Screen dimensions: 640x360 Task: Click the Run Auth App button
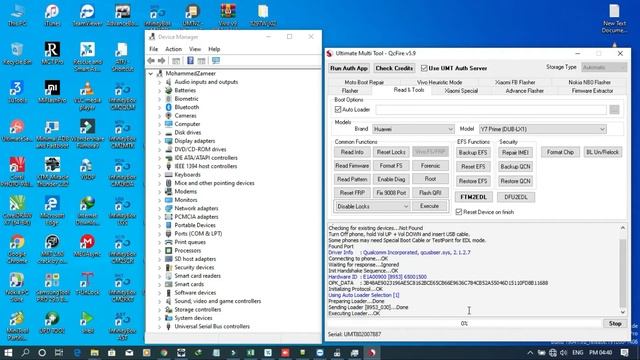[x=349, y=68]
